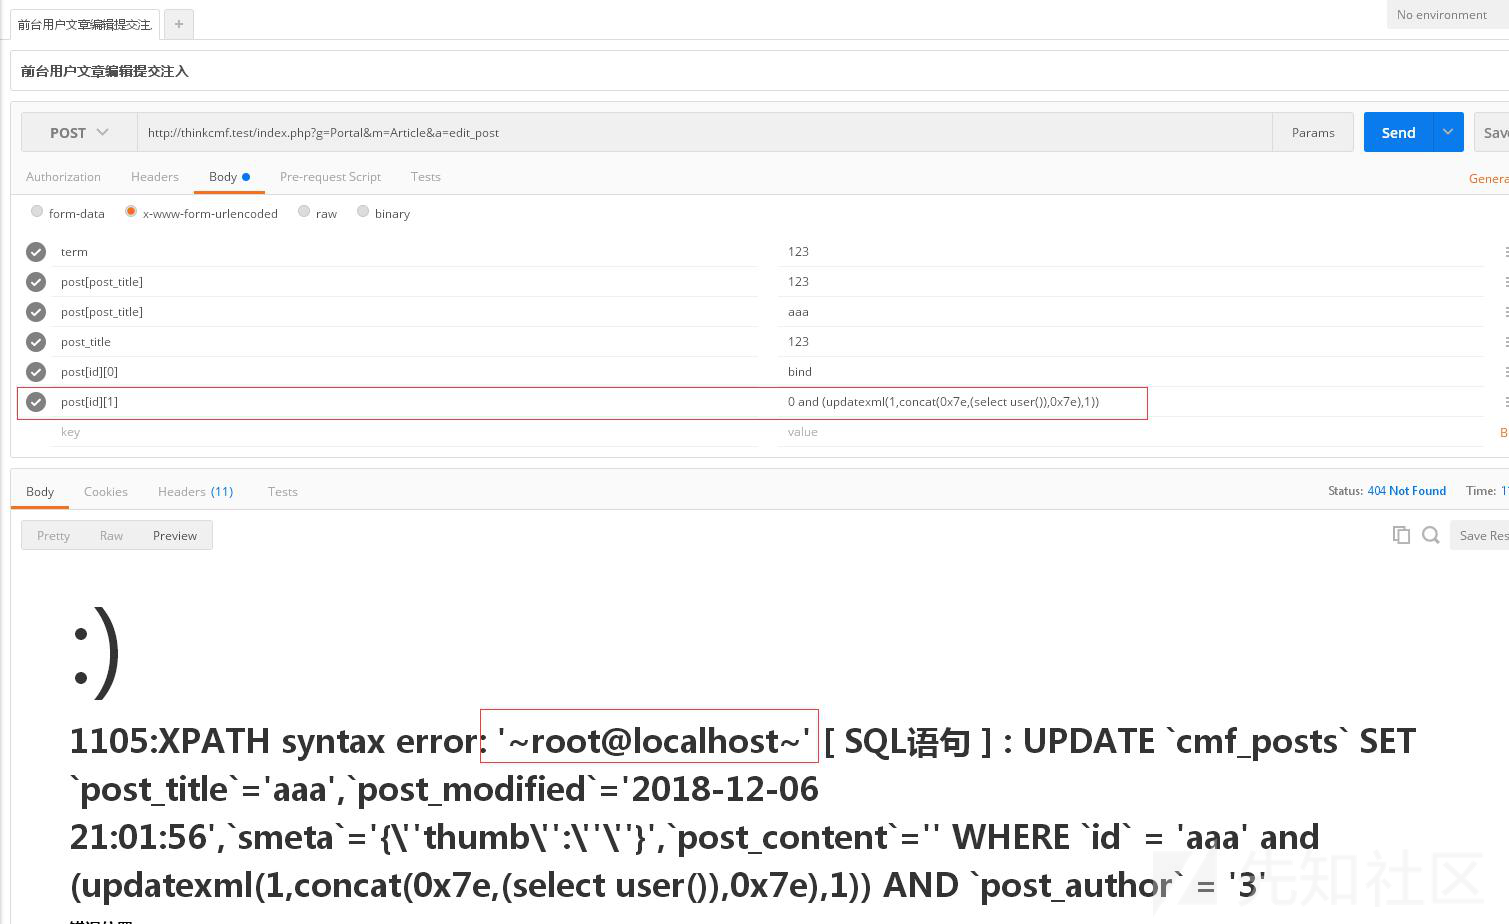The width and height of the screenshot is (1509, 924).
Task: Click the post[id][1] updatexml value
Action: click(943, 402)
